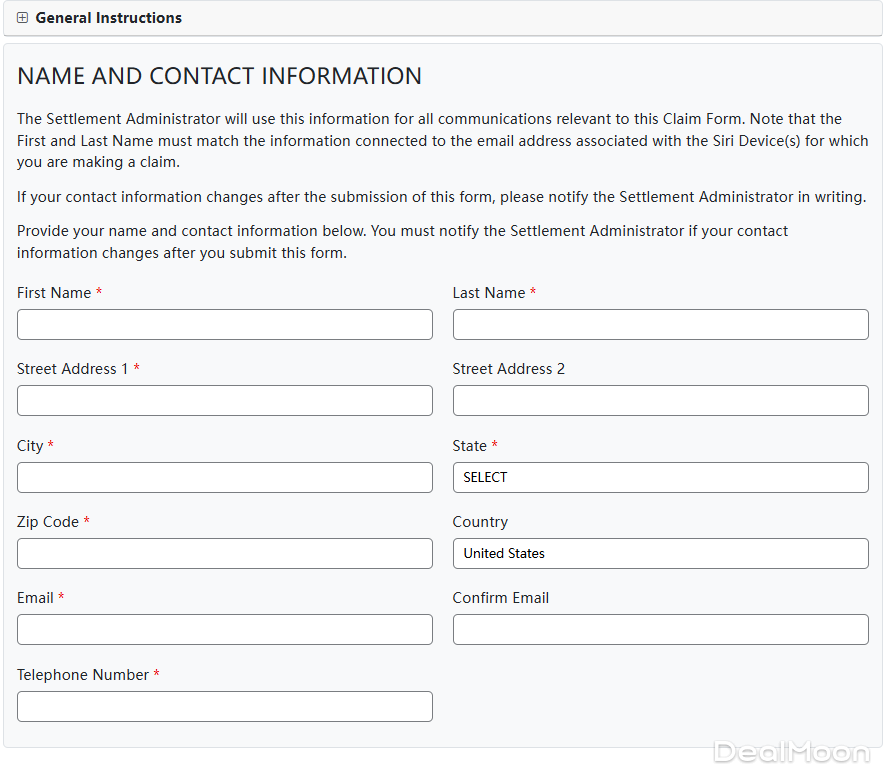Click into the Confirm Email input box
The height and width of the screenshot is (776, 884).
[660, 629]
